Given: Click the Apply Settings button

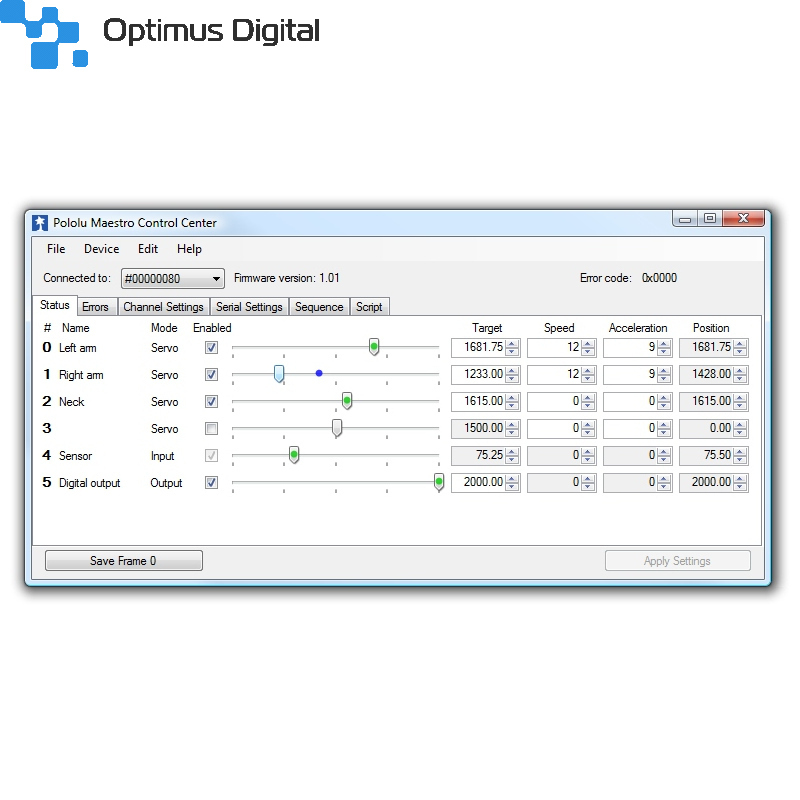Looking at the screenshot, I should pyautogui.click(x=678, y=561).
